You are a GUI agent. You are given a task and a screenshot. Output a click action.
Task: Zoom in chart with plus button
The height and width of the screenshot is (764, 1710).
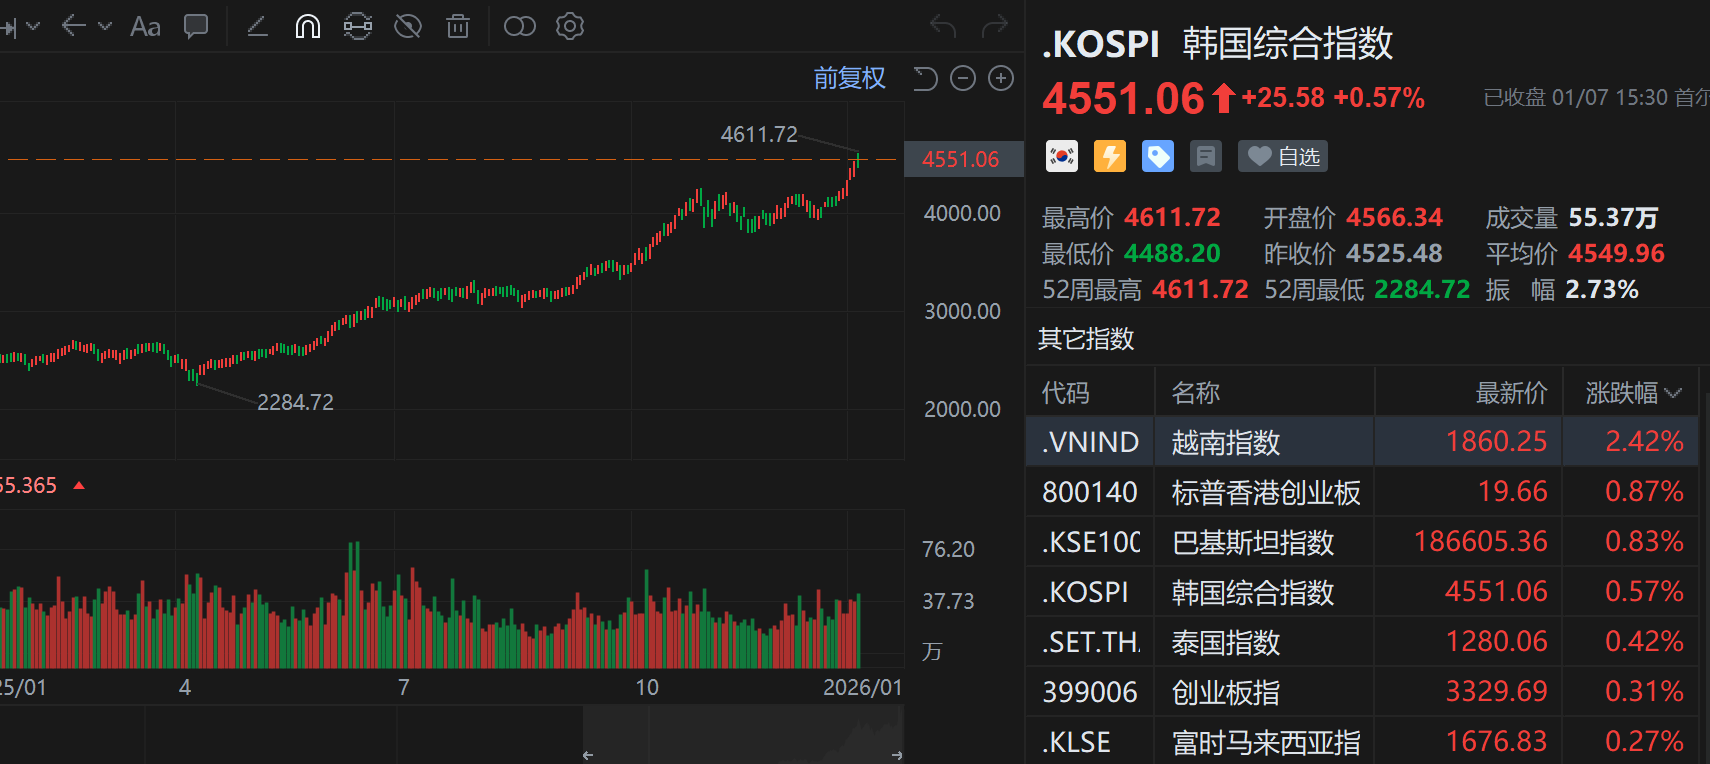(x=1001, y=78)
